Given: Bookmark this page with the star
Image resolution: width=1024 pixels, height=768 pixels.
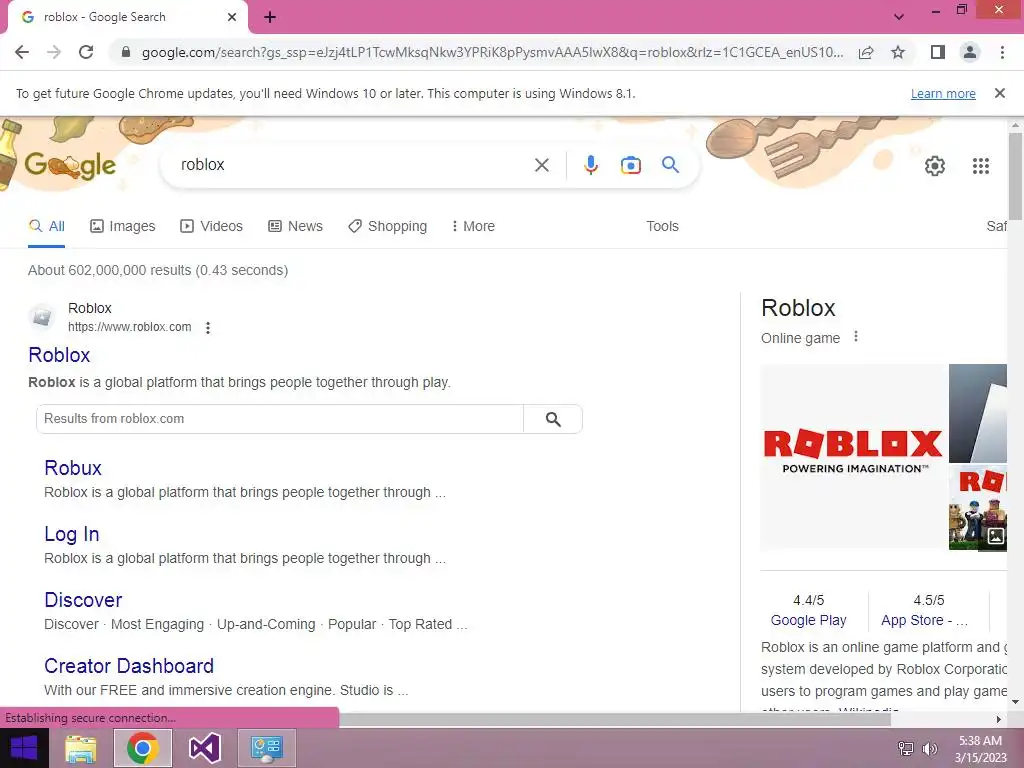Looking at the screenshot, I should pos(898,52).
